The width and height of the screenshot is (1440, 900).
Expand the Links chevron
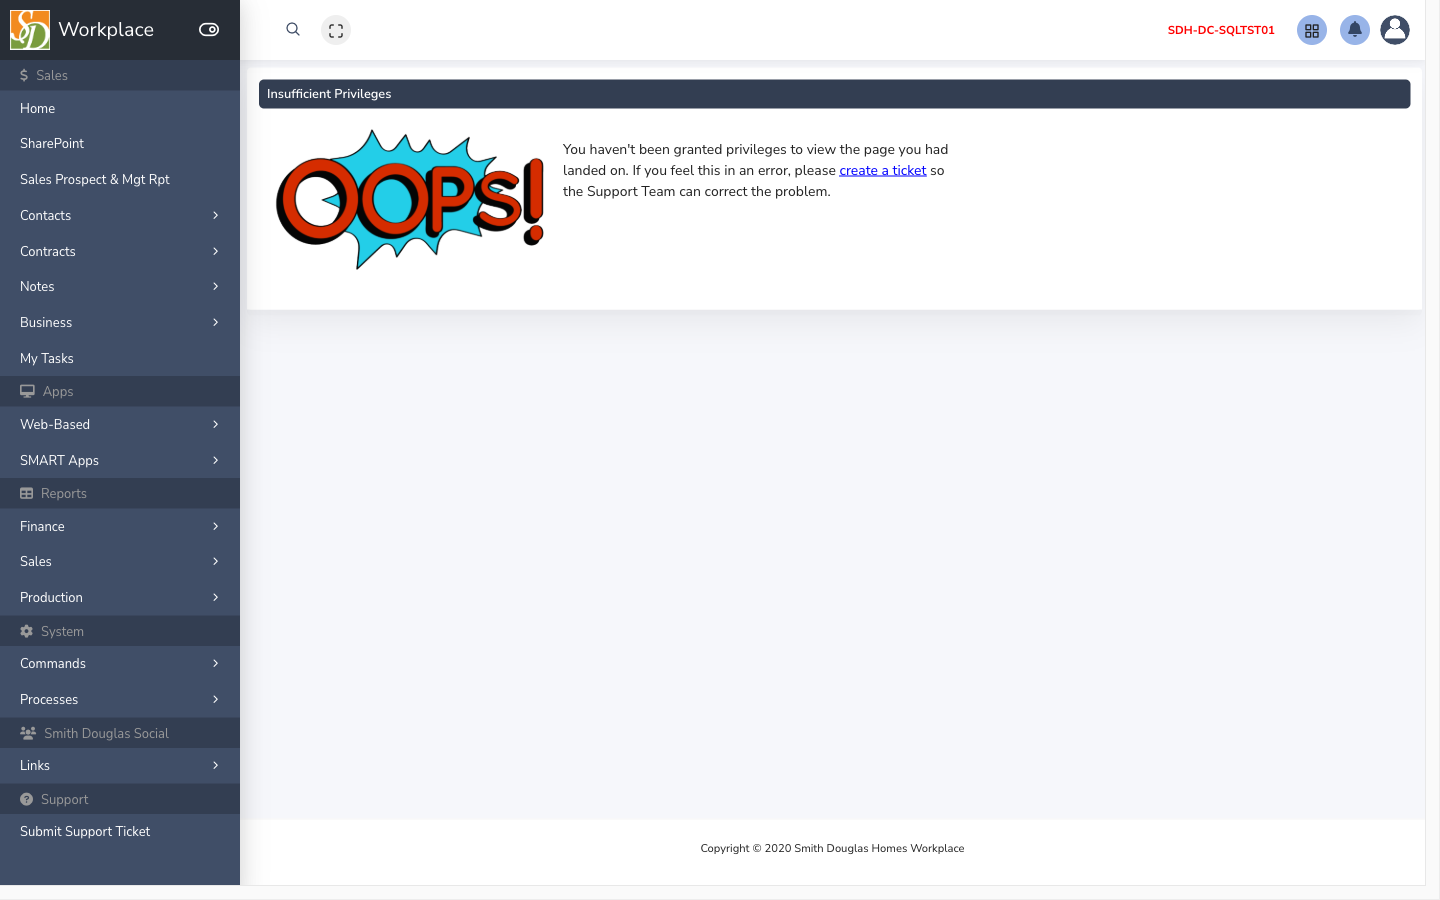click(215, 765)
